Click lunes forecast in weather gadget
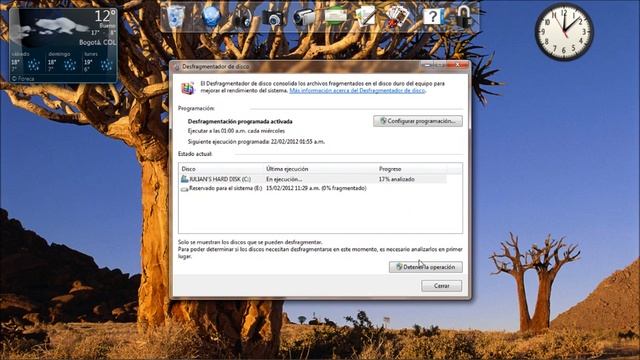Viewport: 640px width, 360px height. 99,61
